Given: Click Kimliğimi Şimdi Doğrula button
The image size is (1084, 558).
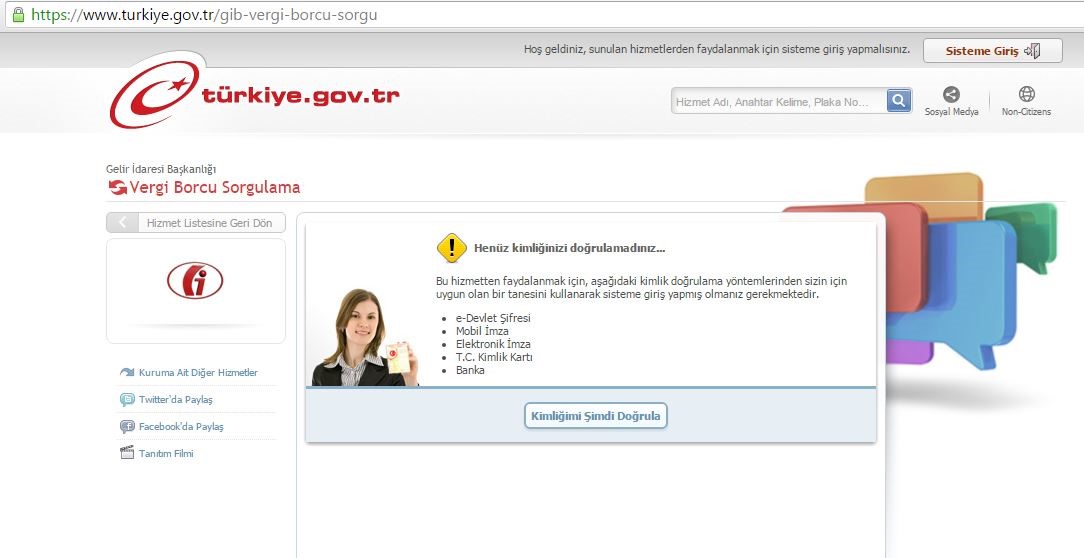Looking at the screenshot, I should pyautogui.click(x=596, y=416).
